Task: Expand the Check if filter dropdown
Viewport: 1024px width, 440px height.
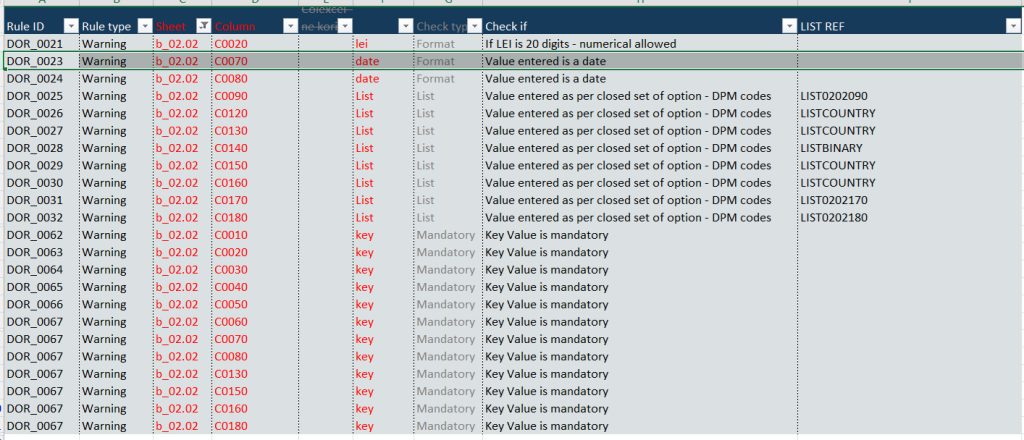Action: [789, 26]
